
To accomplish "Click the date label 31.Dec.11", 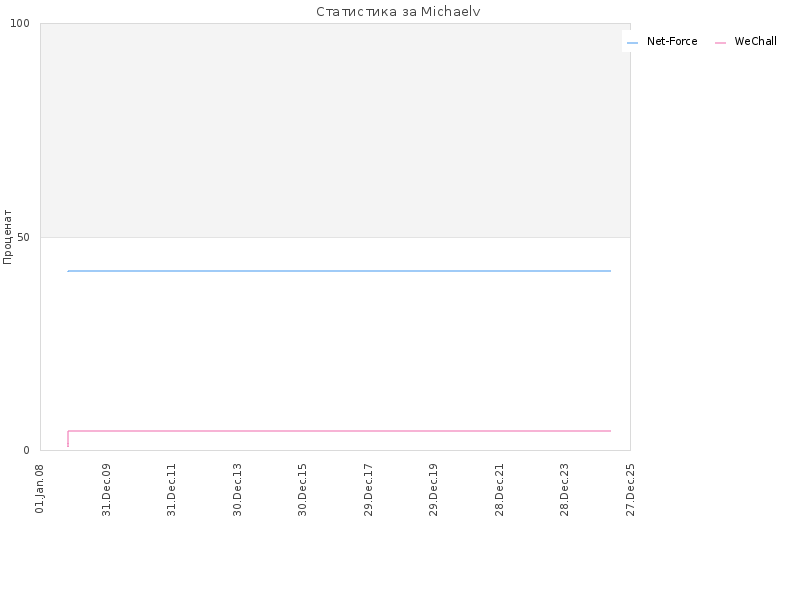I will 171,490.
